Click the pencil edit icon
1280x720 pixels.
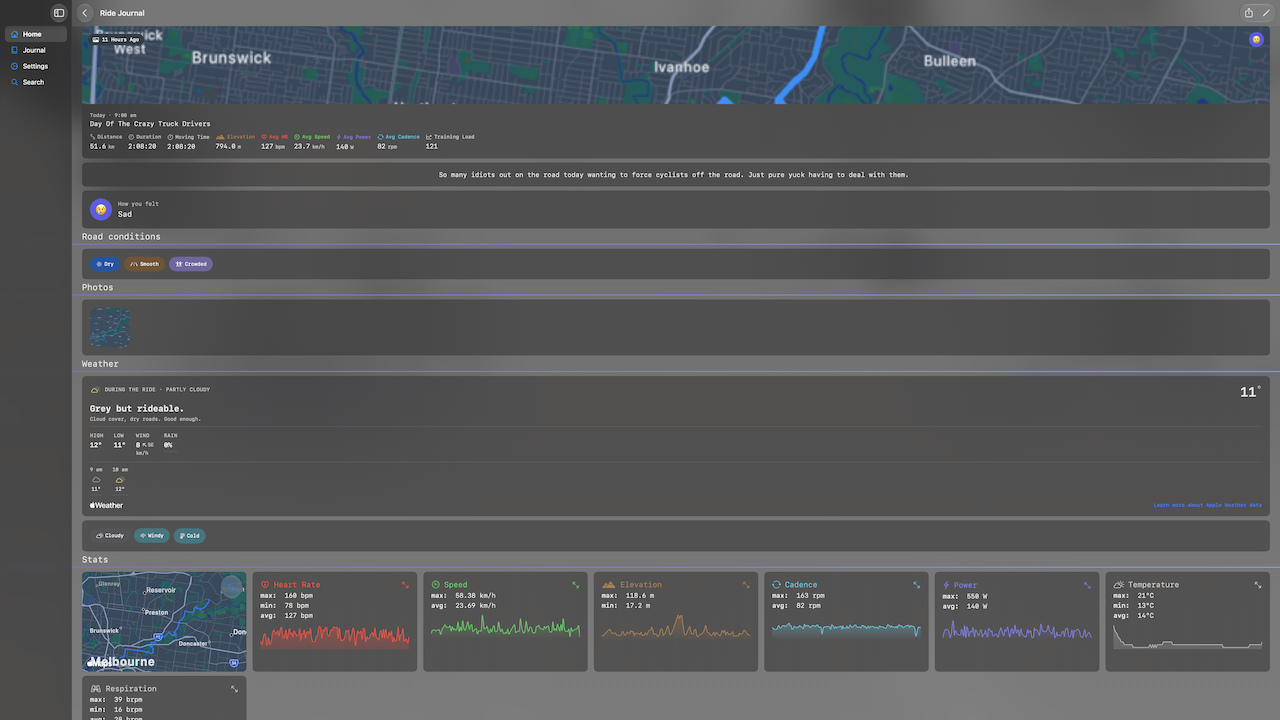coord(1266,13)
